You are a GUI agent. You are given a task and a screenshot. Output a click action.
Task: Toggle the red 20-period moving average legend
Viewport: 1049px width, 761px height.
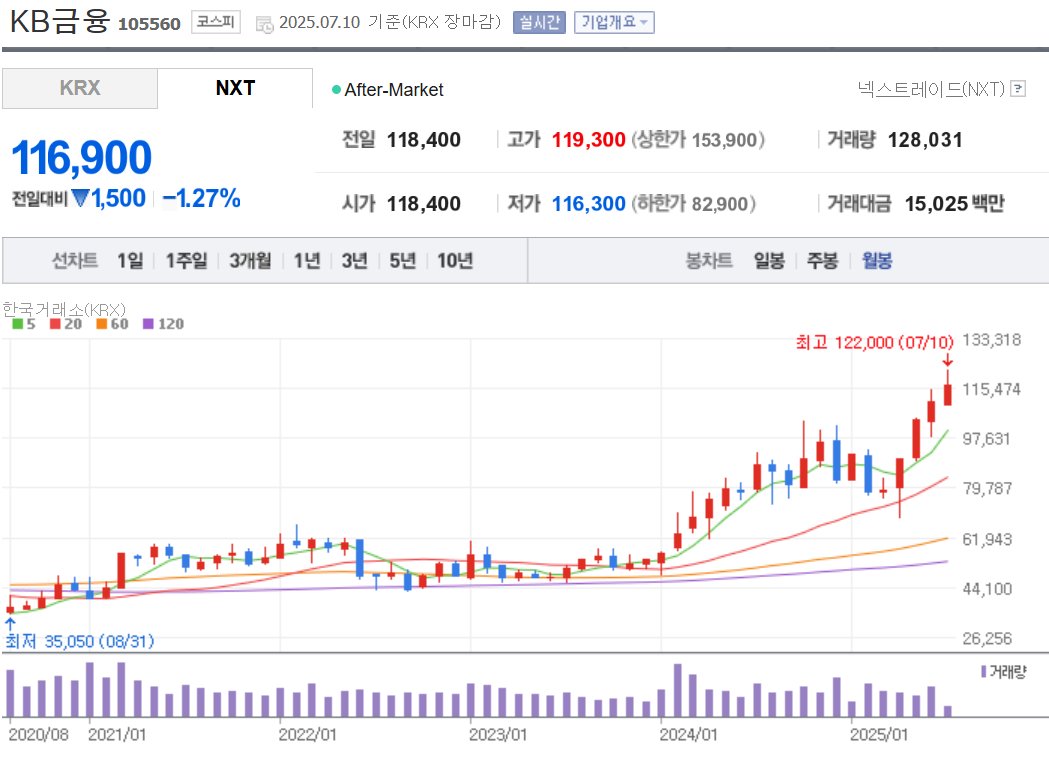(x=57, y=324)
